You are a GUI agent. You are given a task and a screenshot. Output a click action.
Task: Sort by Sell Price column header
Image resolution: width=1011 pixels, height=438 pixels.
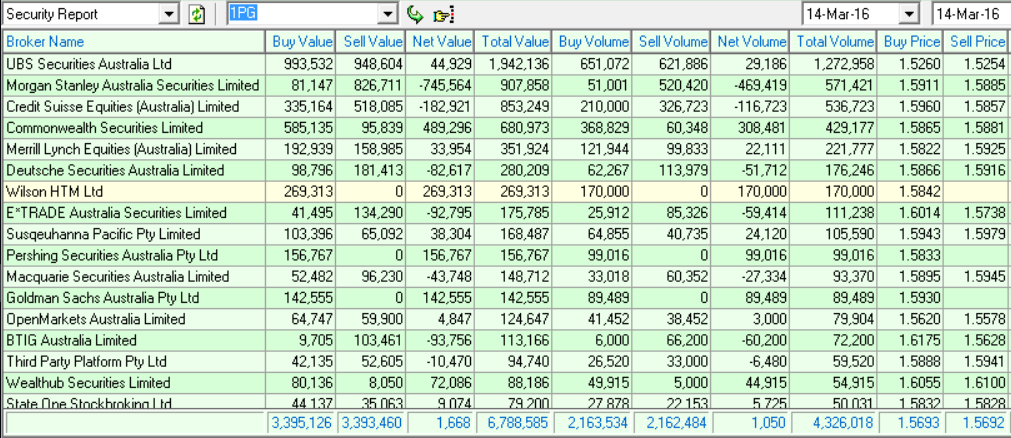pos(977,42)
